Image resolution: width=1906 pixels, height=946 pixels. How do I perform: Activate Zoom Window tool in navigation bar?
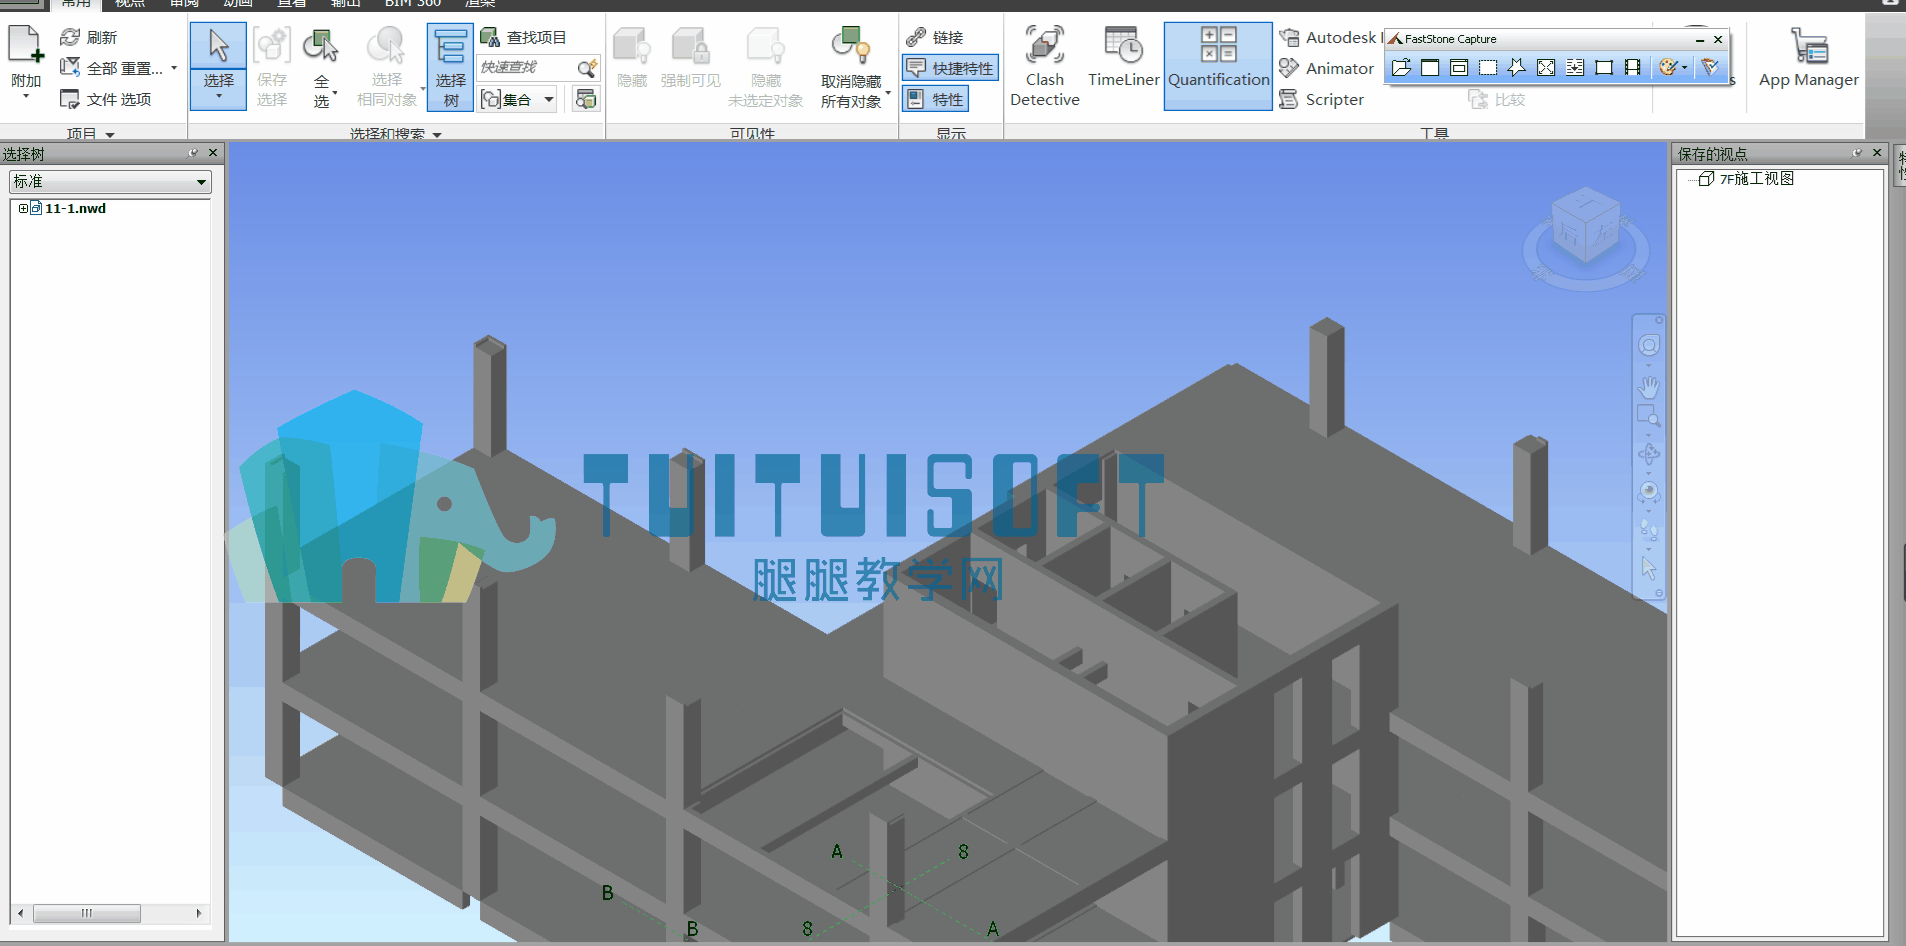1648,416
